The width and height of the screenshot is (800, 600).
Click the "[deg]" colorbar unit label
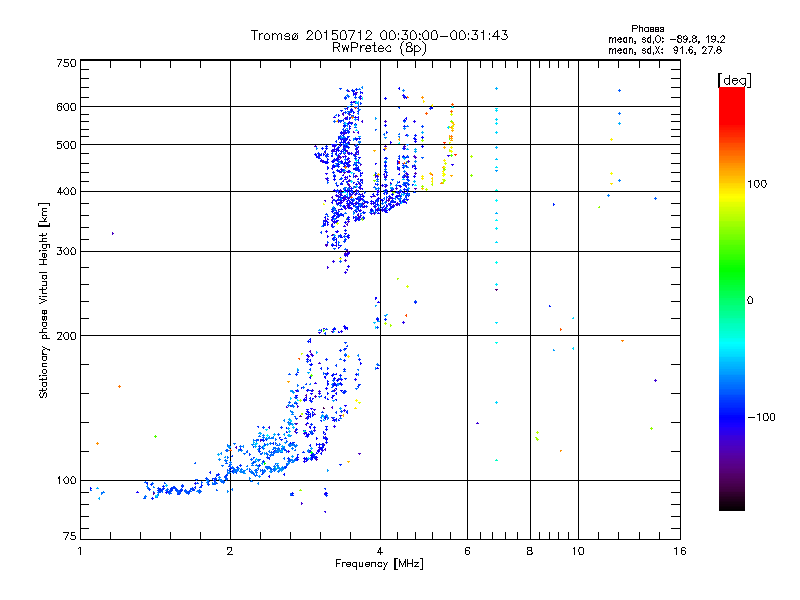pyautogui.click(x=734, y=80)
